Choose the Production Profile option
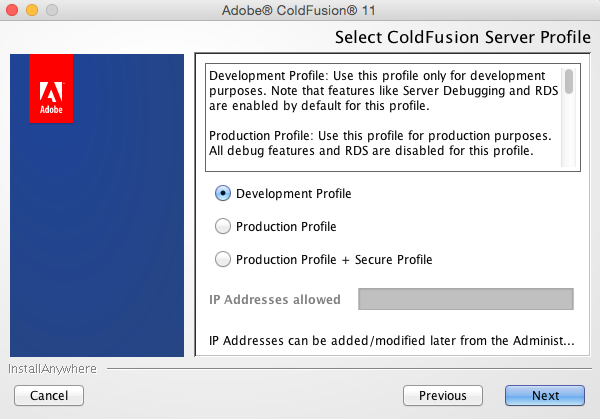 click(x=223, y=226)
